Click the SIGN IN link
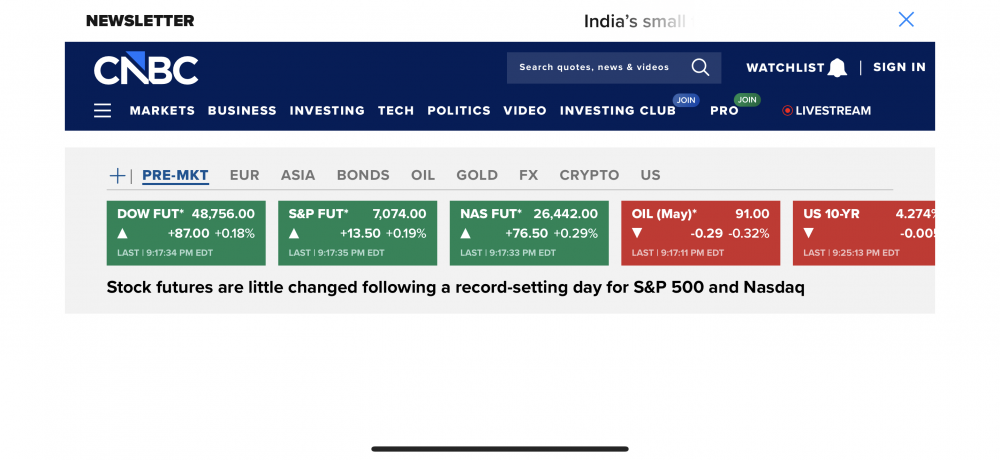This screenshot has height=460, width=1000. coord(899,67)
